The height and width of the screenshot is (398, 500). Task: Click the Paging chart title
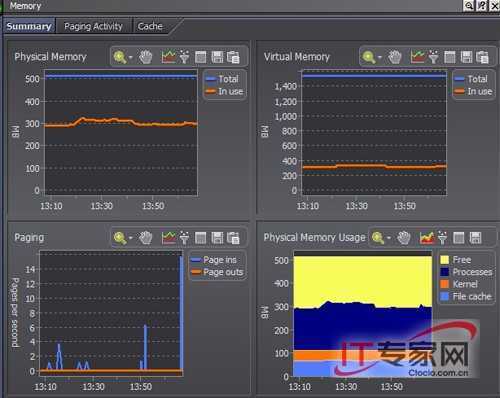pyautogui.click(x=29, y=238)
